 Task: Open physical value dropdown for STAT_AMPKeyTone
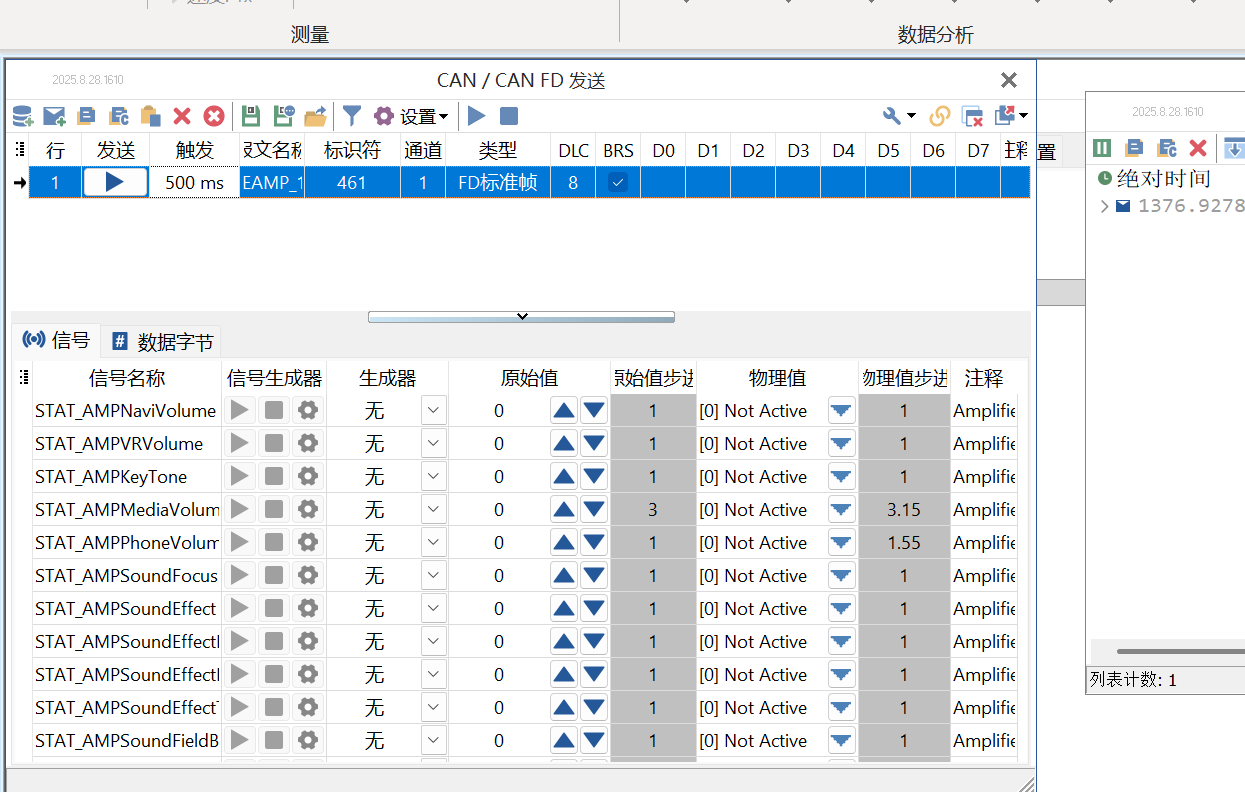coord(842,476)
